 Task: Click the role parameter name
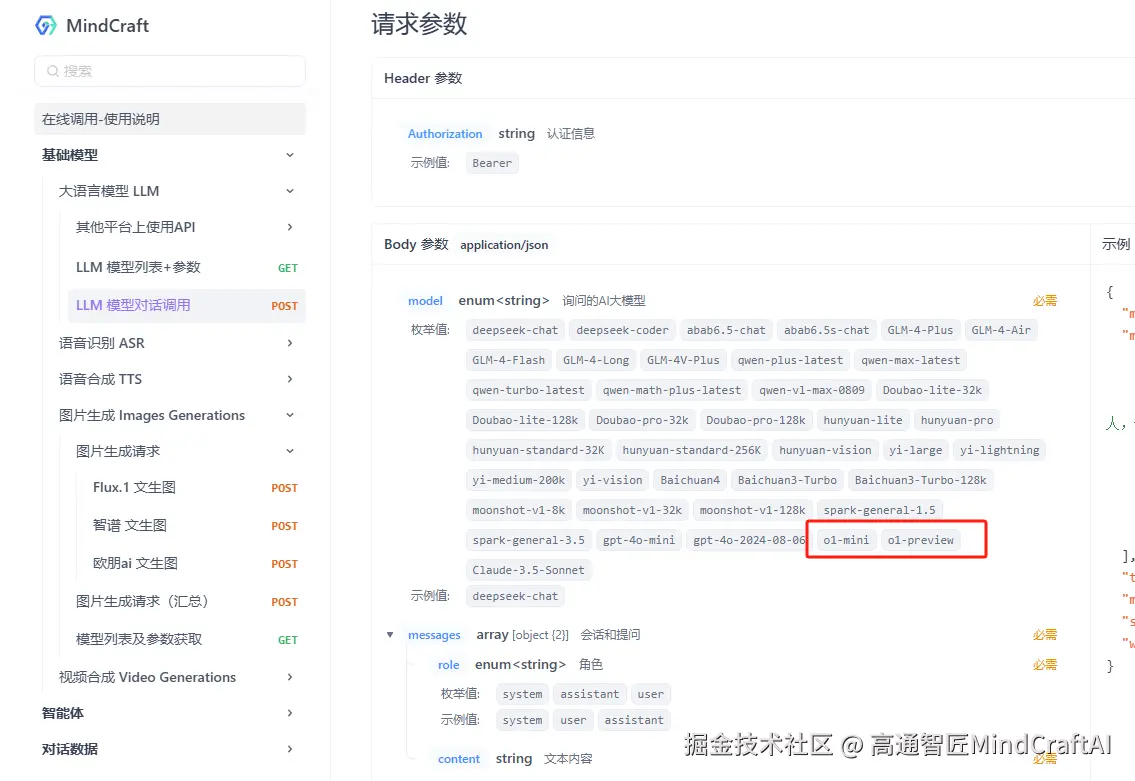pos(449,664)
